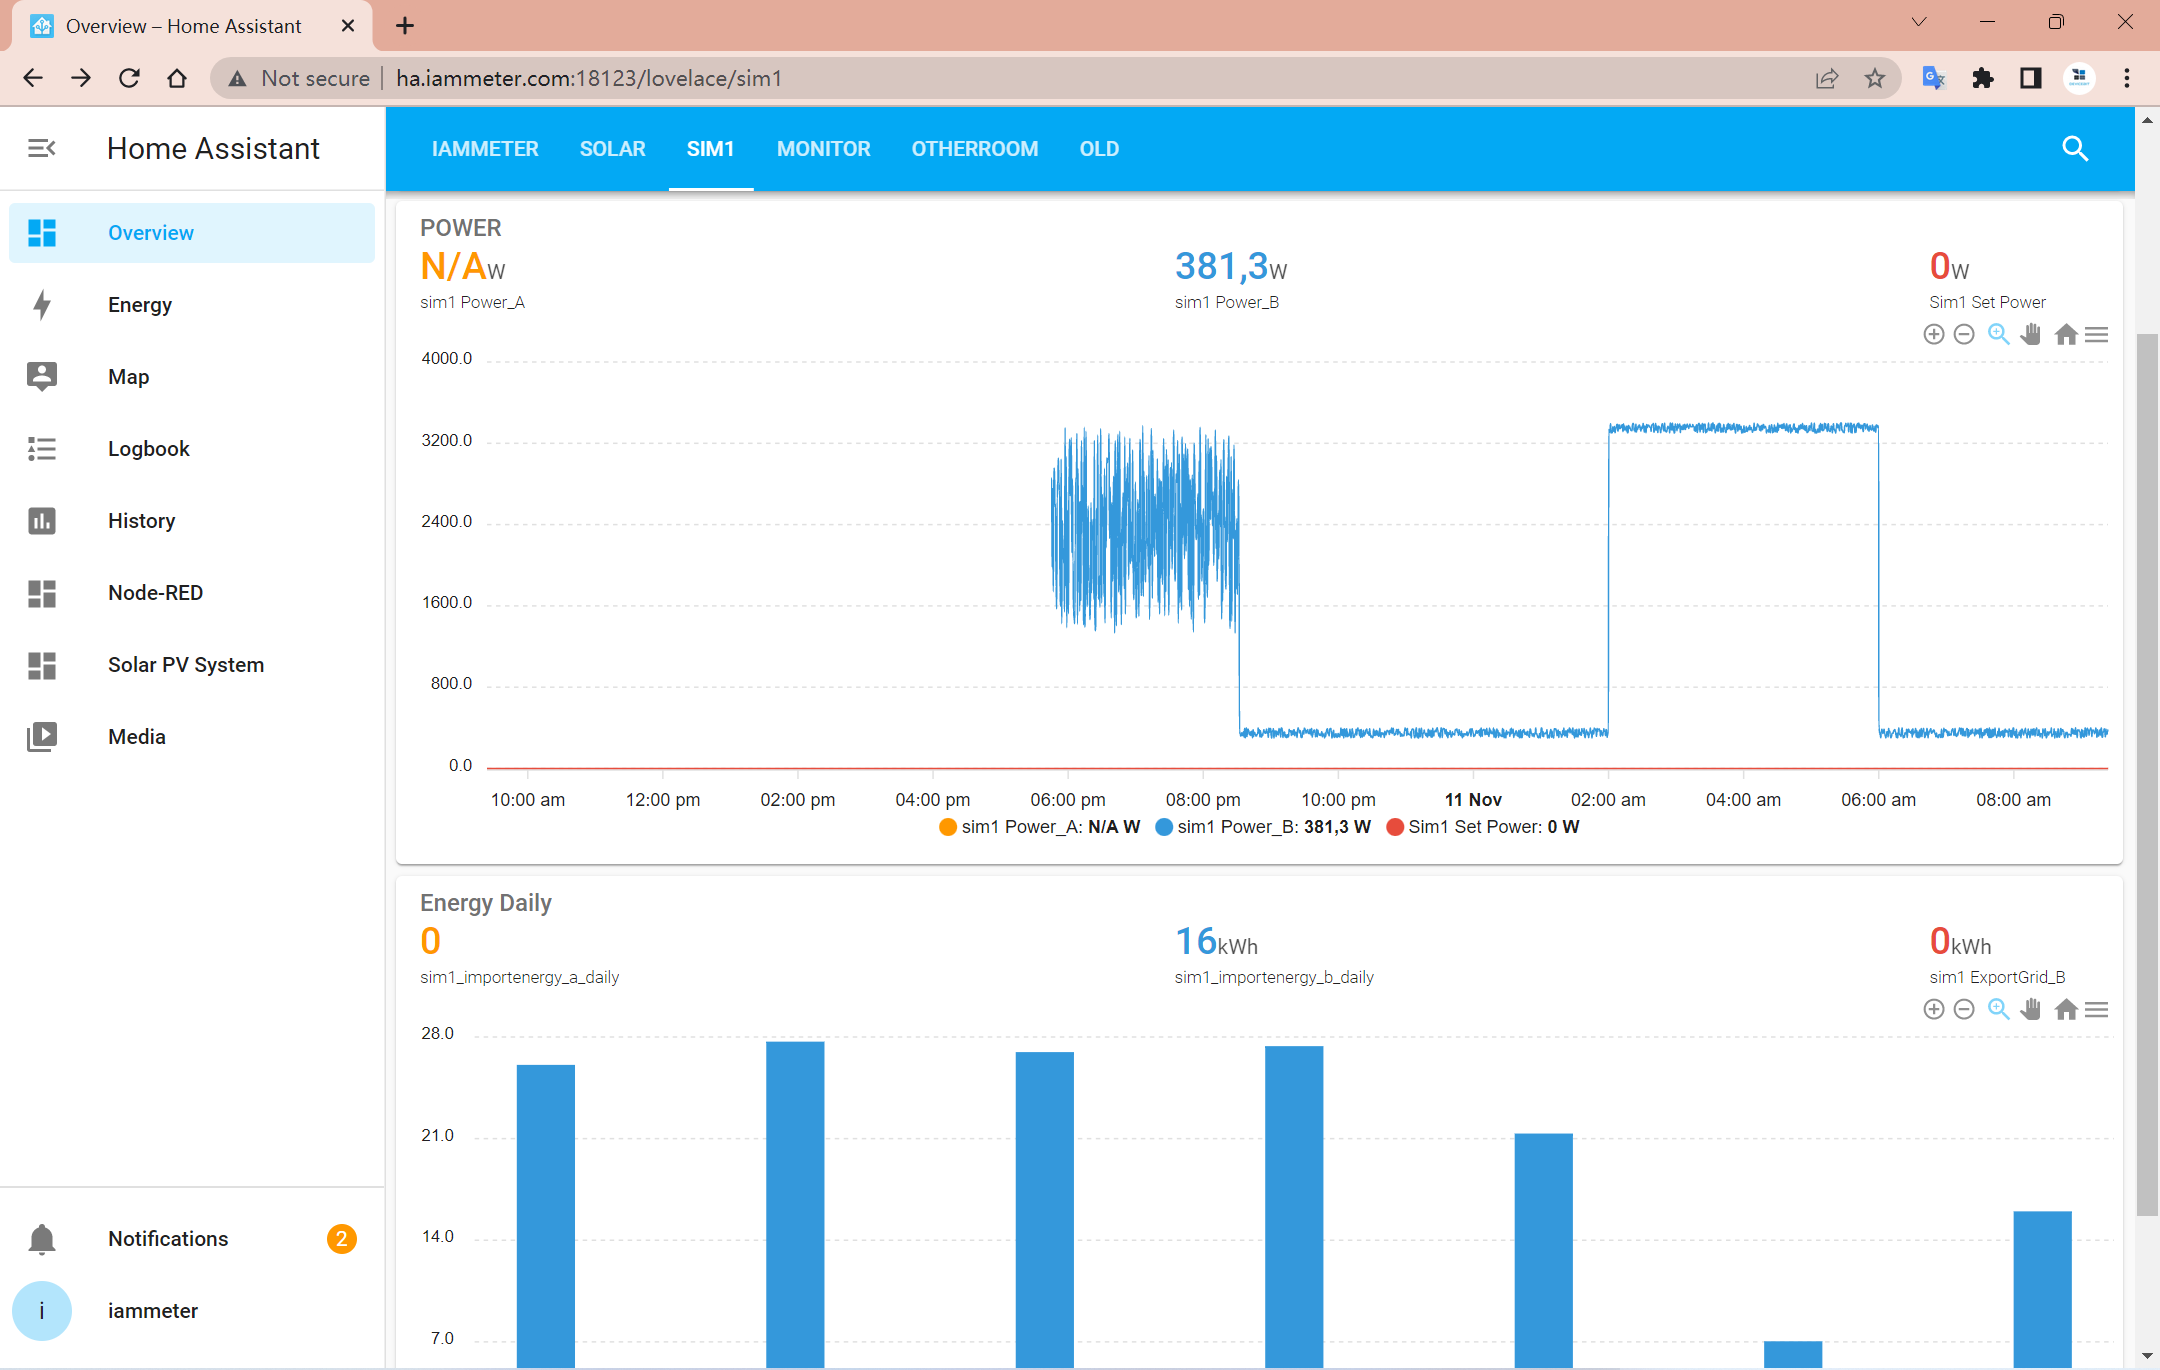Open Solar PV System in sidebar
The image size is (2160, 1370).
[186, 665]
